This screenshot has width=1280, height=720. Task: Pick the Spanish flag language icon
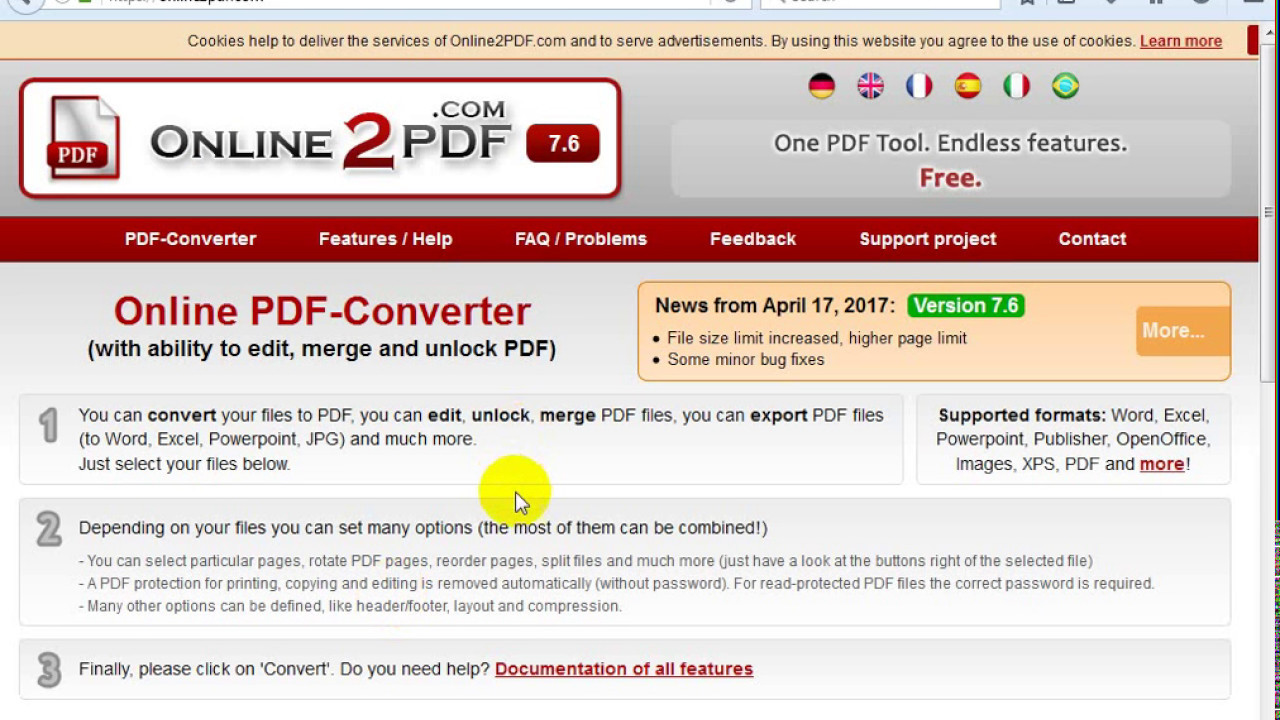point(968,86)
